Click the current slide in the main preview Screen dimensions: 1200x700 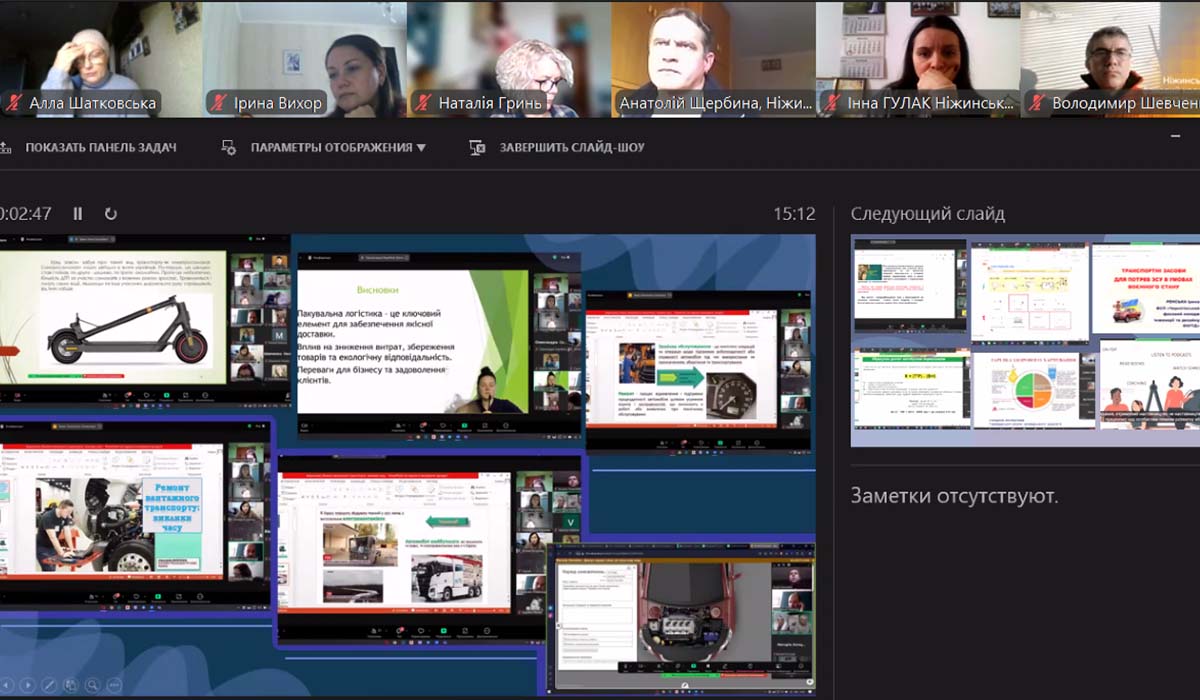click(x=407, y=450)
